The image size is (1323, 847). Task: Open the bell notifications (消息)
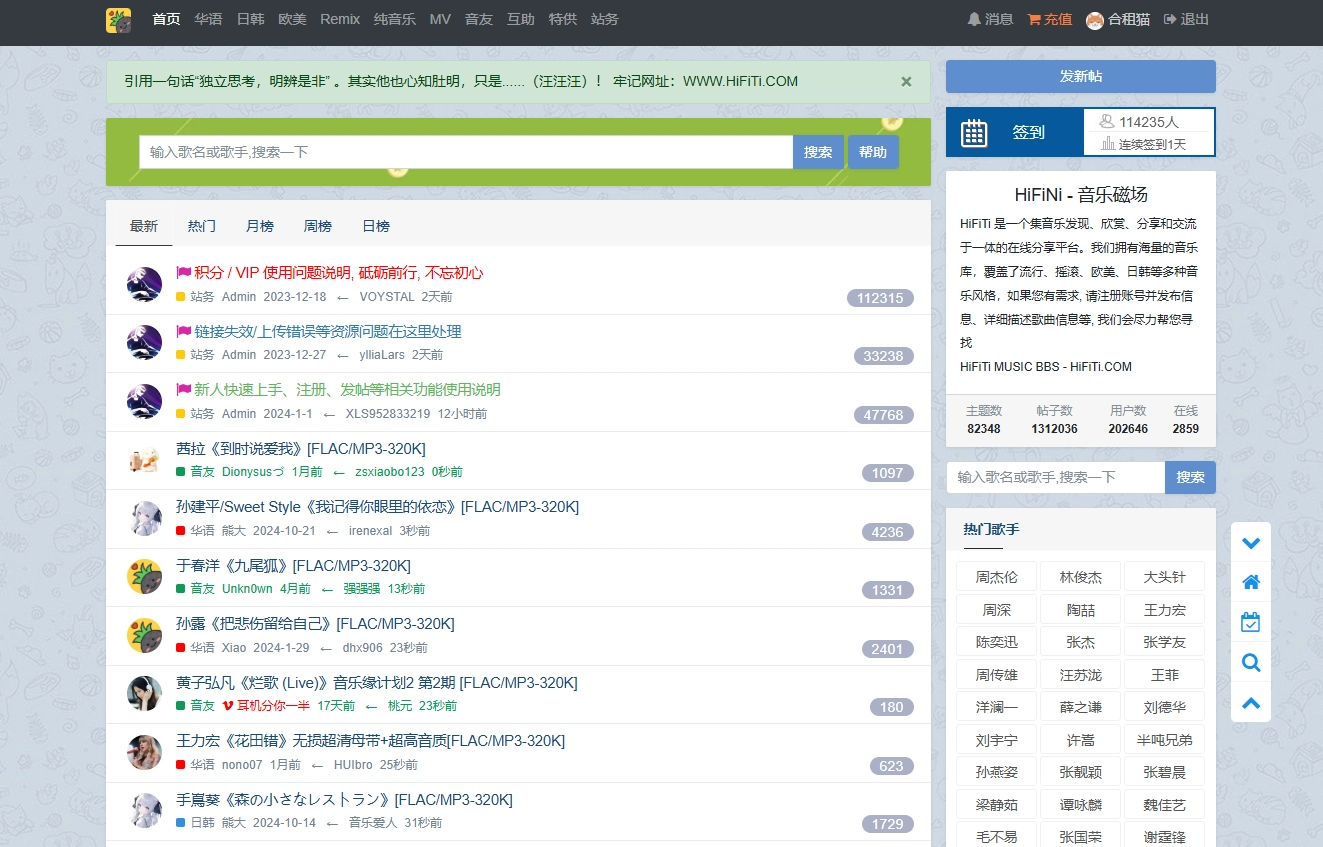[x=974, y=19]
